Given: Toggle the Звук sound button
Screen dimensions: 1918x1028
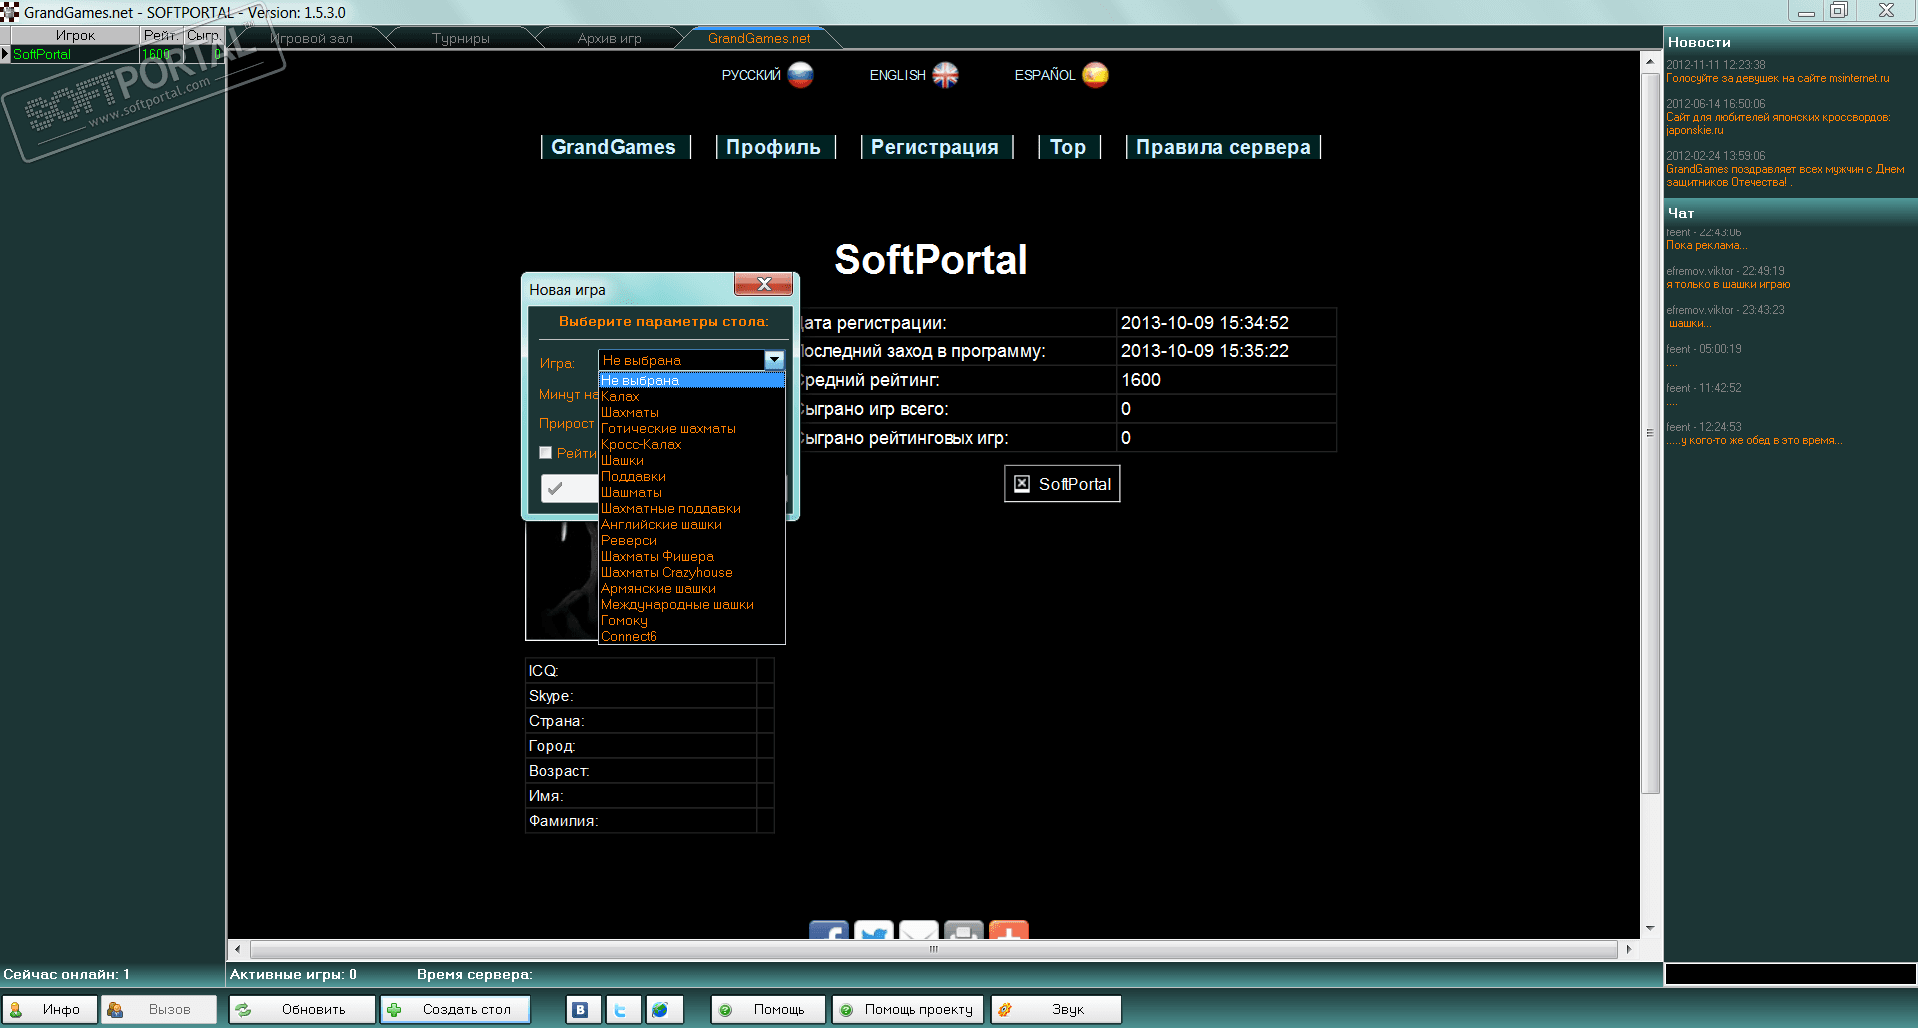Looking at the screenshot, I should point(1056,1010).
